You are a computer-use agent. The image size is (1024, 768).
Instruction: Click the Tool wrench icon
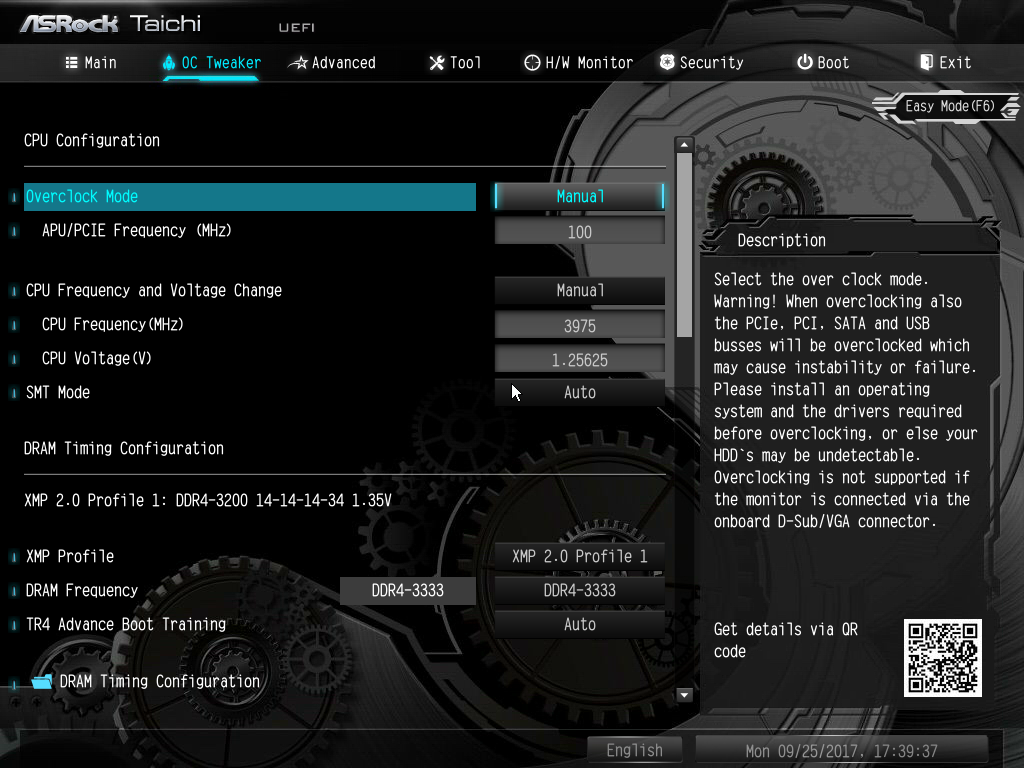437,63
